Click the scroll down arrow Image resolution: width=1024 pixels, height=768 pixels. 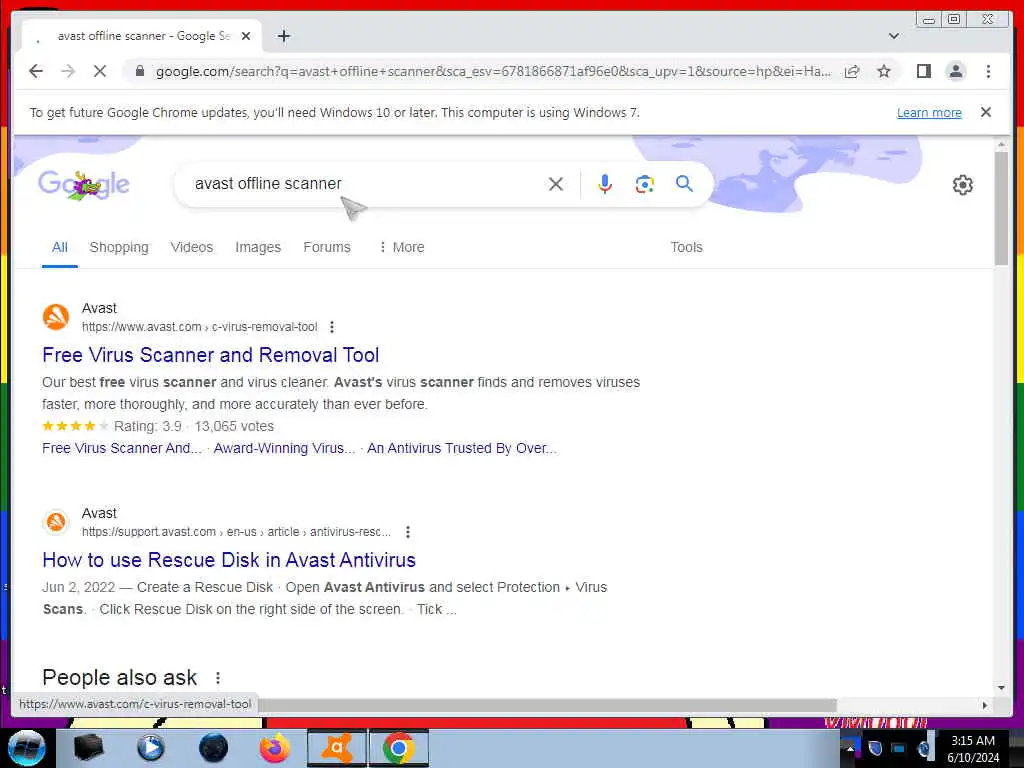coord(1001,688)
